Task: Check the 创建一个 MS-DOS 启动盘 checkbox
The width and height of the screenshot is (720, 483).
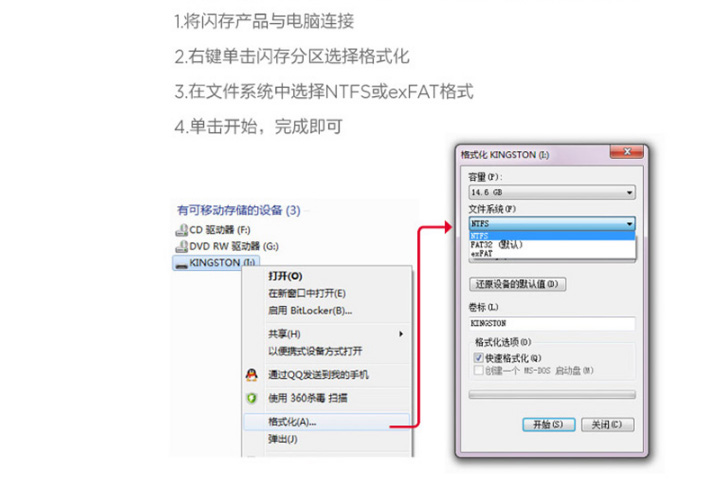Action: tap(478, 370)
